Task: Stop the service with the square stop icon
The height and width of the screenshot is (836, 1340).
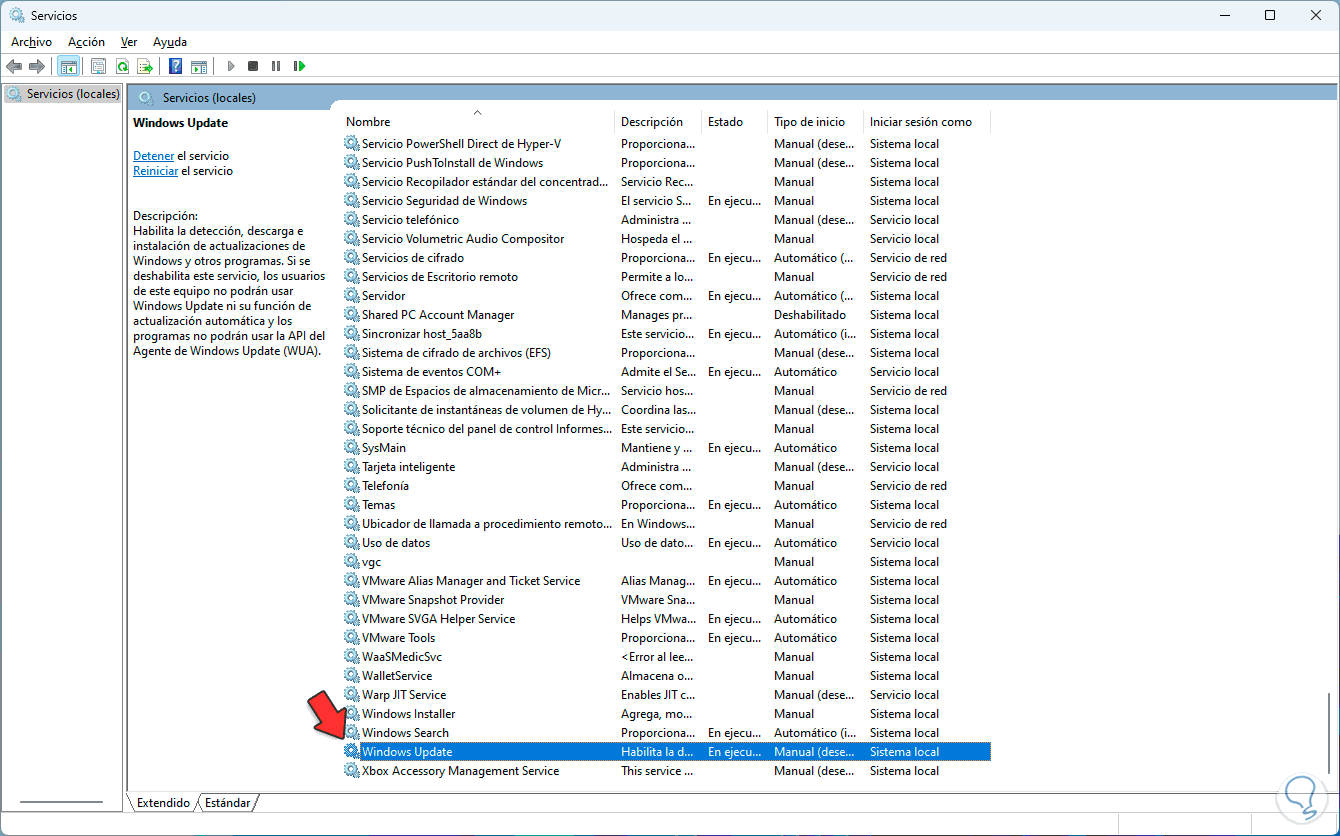Action: [x=253, y=66]
